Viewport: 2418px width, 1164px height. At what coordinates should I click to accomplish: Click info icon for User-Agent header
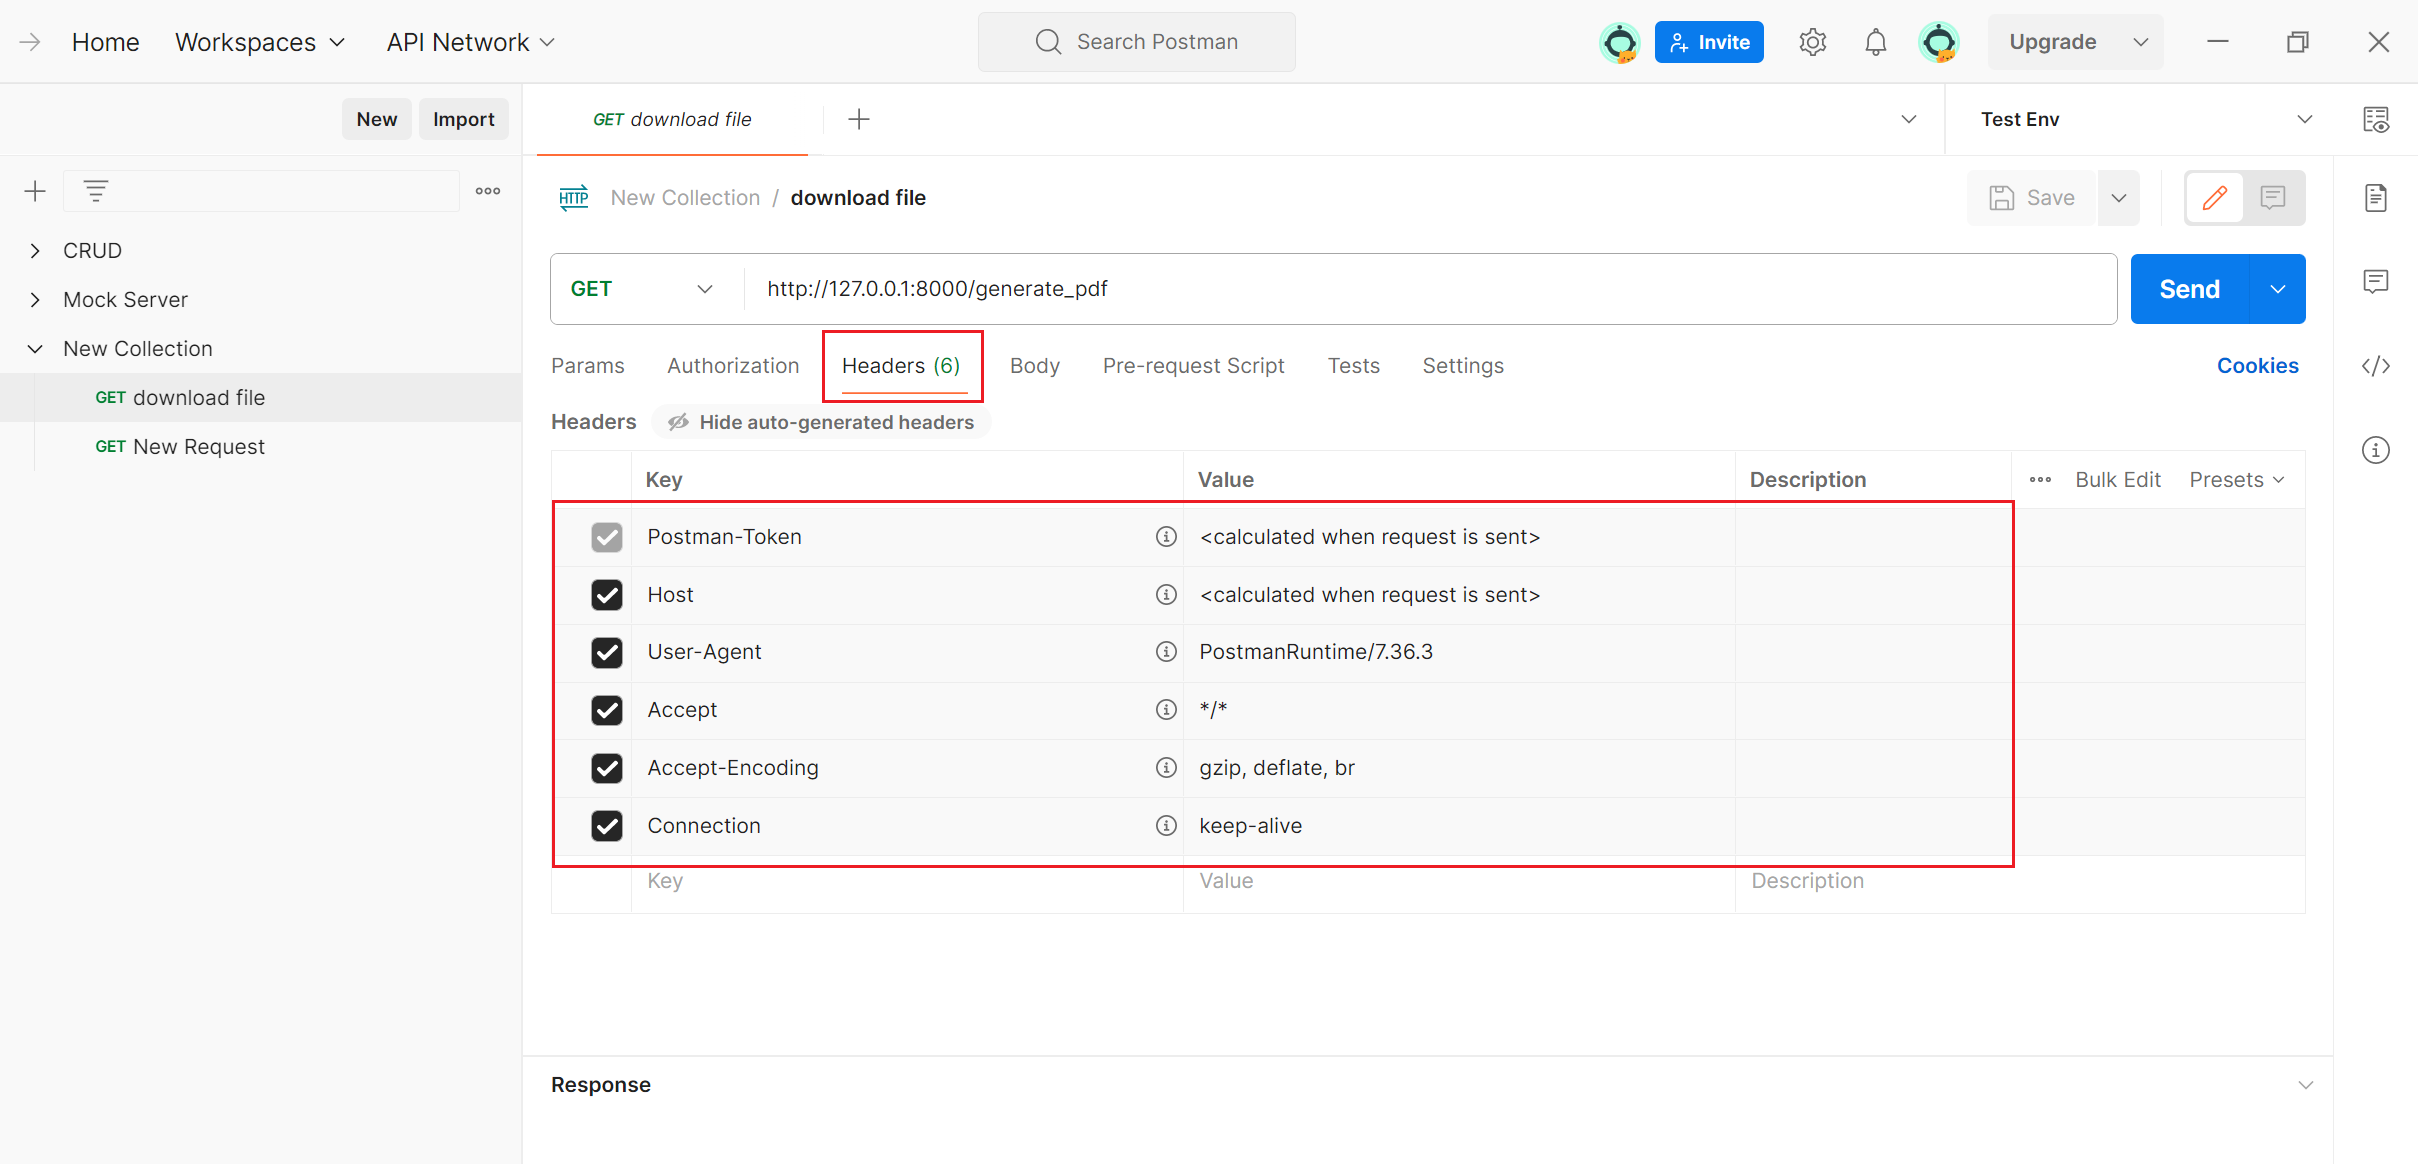1166,652
